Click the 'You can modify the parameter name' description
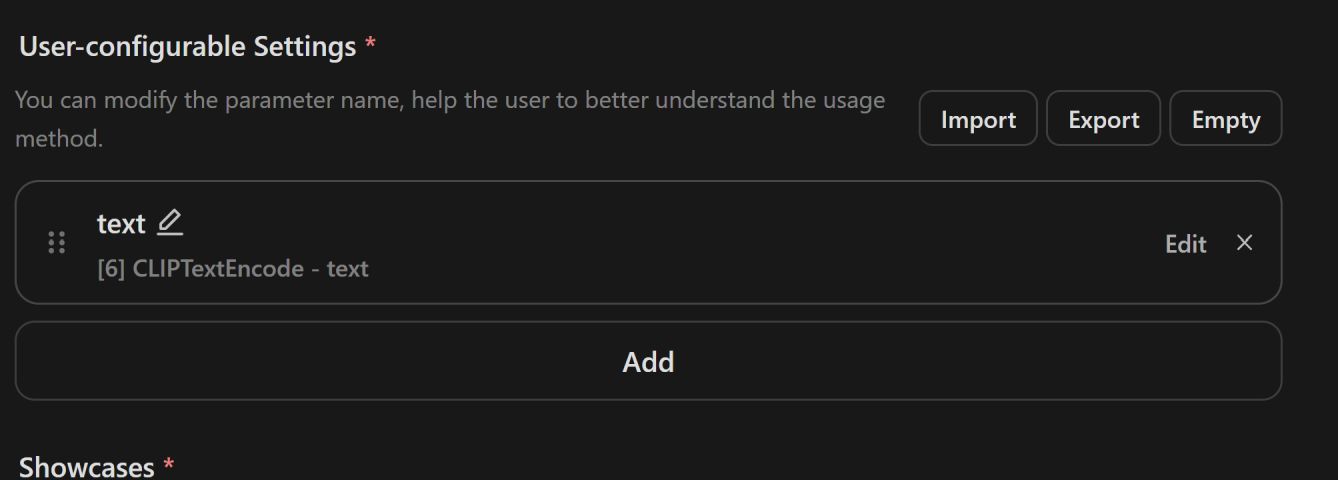This screenshot has height=480, width=1338. point(450,119)
